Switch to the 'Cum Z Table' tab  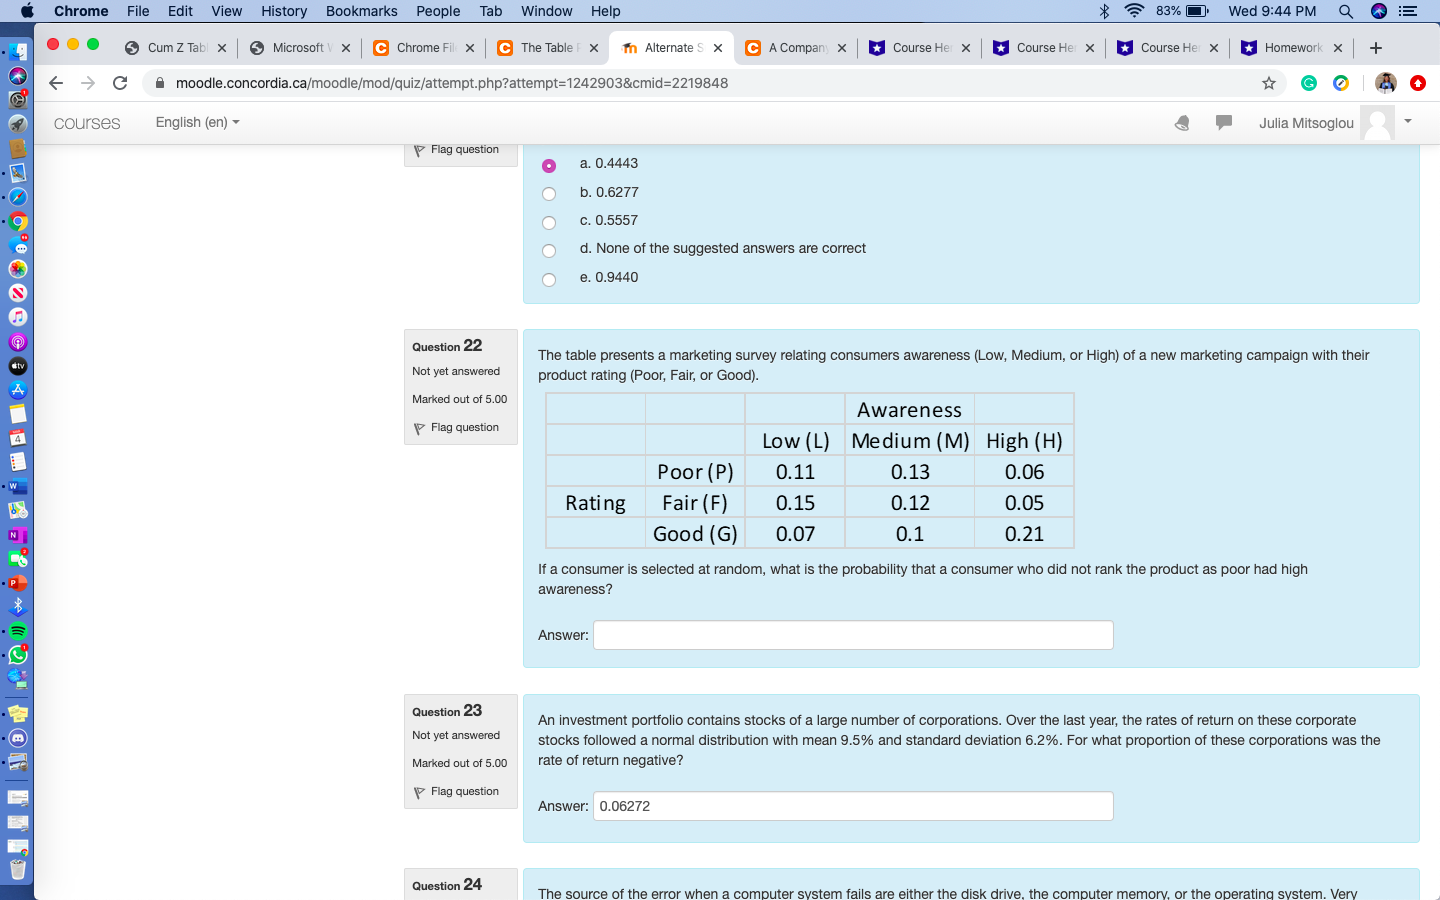click(x=176, y=48)
